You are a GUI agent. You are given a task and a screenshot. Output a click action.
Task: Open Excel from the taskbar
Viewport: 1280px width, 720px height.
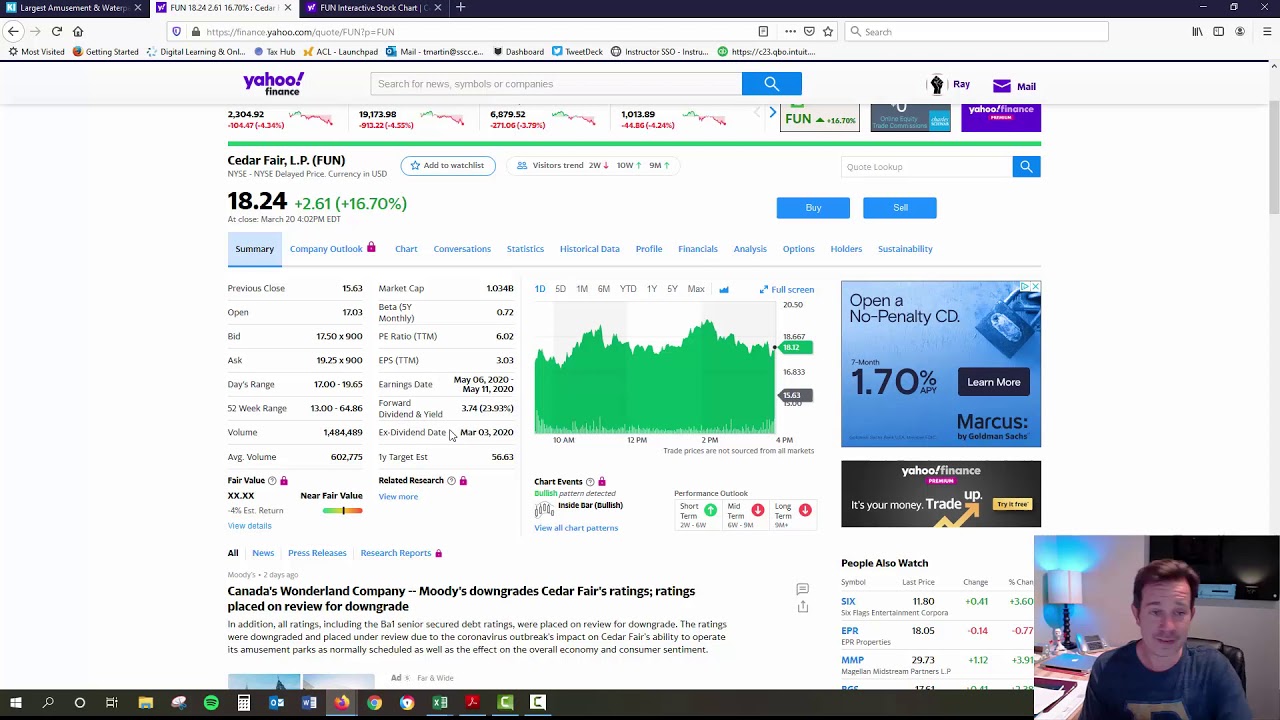coord(440,703)
